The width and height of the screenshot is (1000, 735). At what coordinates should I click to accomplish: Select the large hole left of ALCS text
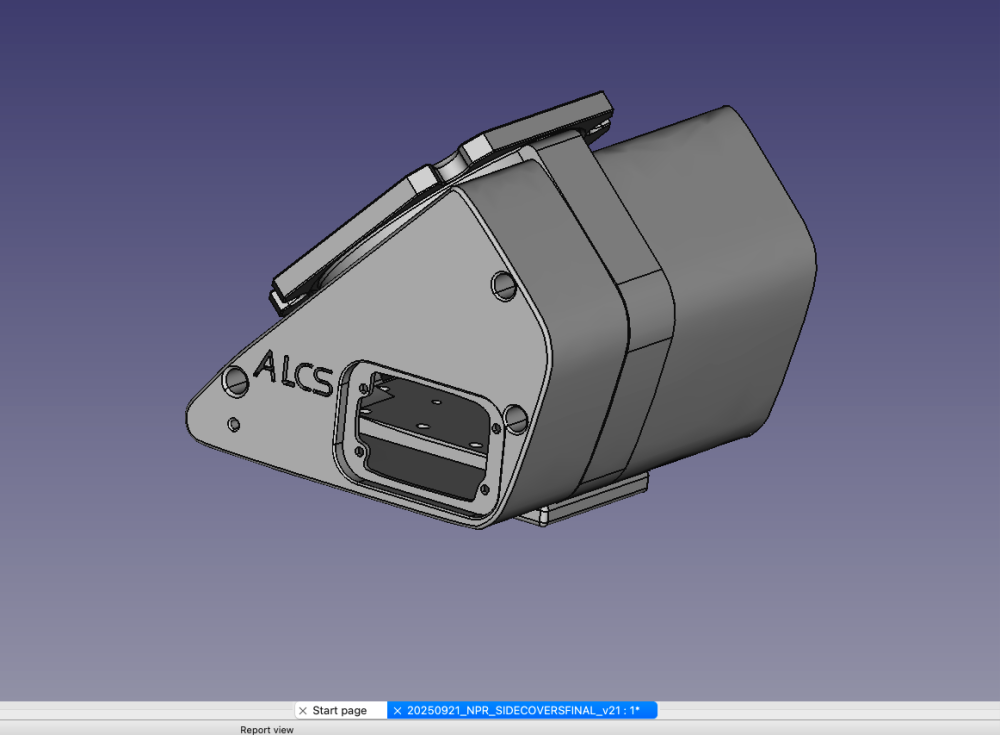pyautogui.click(x=235, y=382)
